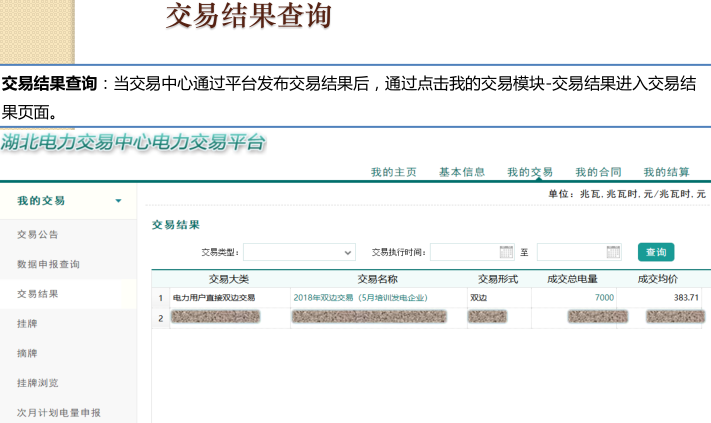The width and height of the screenshot is (711, 423).
Task: Click 摘牌 in the left menu
Action: tap(28, 353)
